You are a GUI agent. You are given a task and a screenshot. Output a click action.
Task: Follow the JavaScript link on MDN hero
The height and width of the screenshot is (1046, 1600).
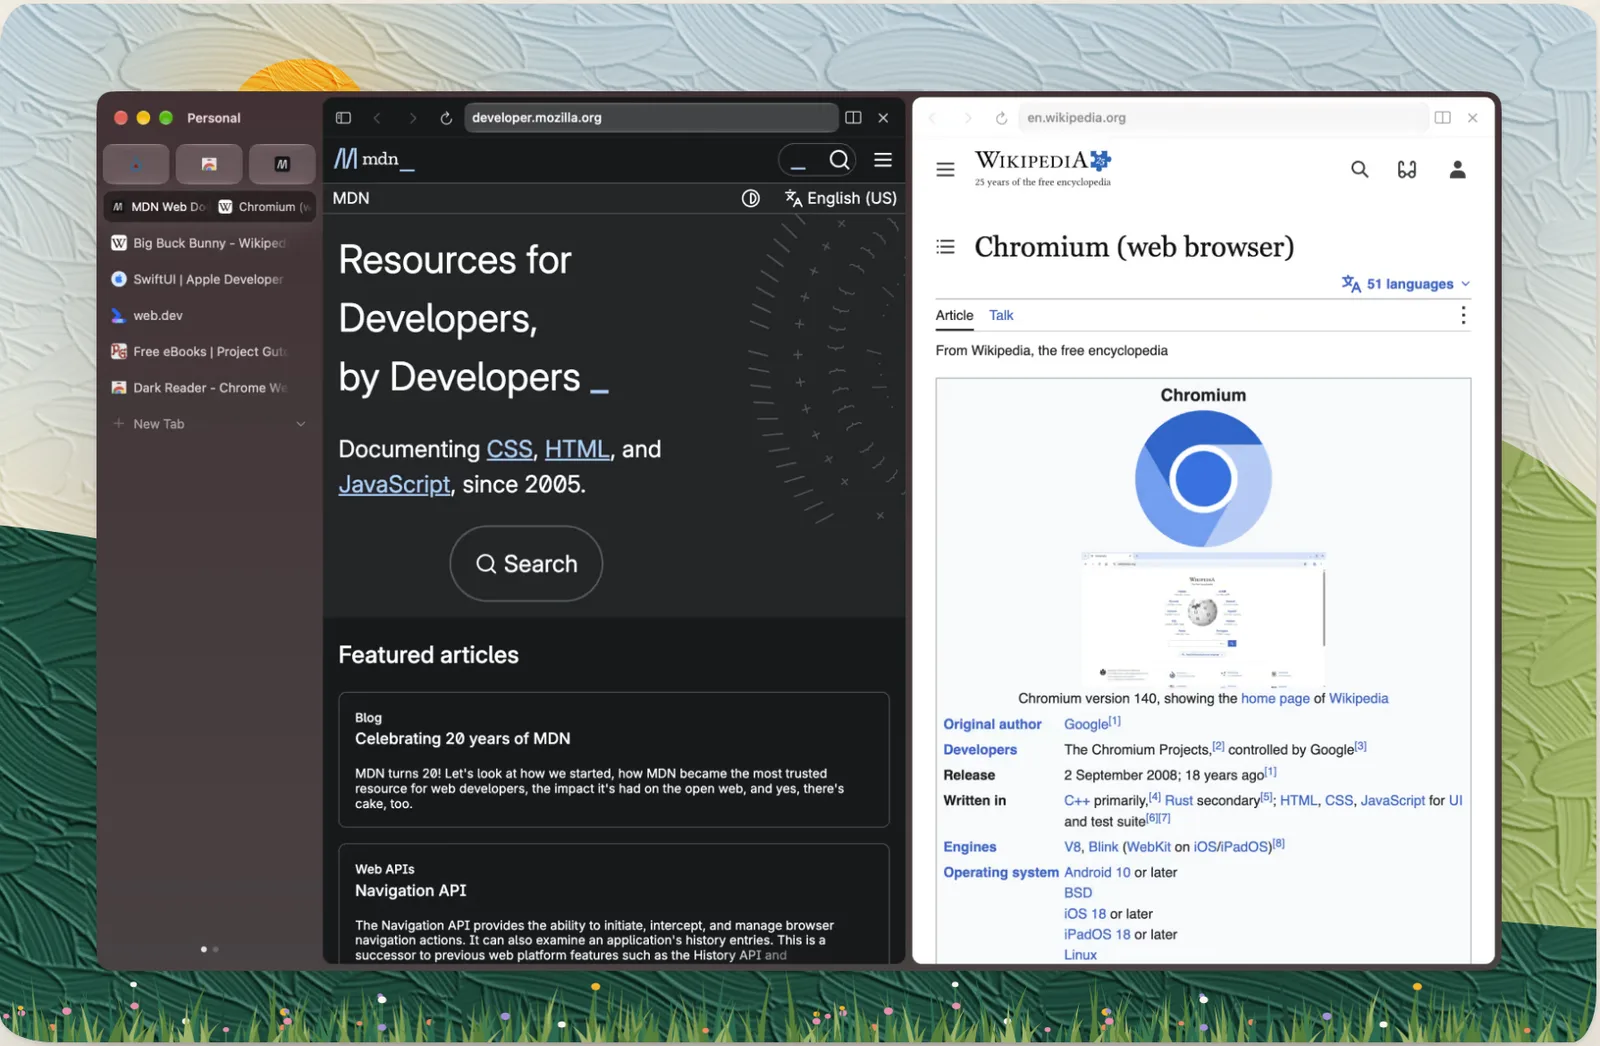pyautogui.click(x=394, y=484)
